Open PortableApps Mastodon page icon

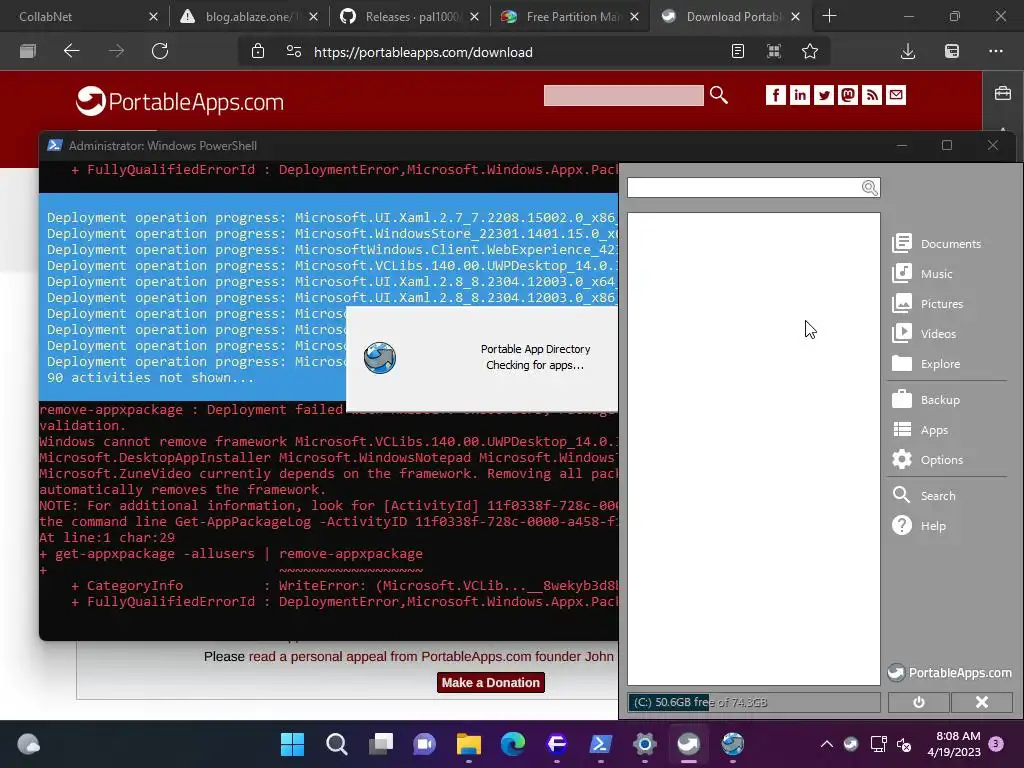point(848,95)
